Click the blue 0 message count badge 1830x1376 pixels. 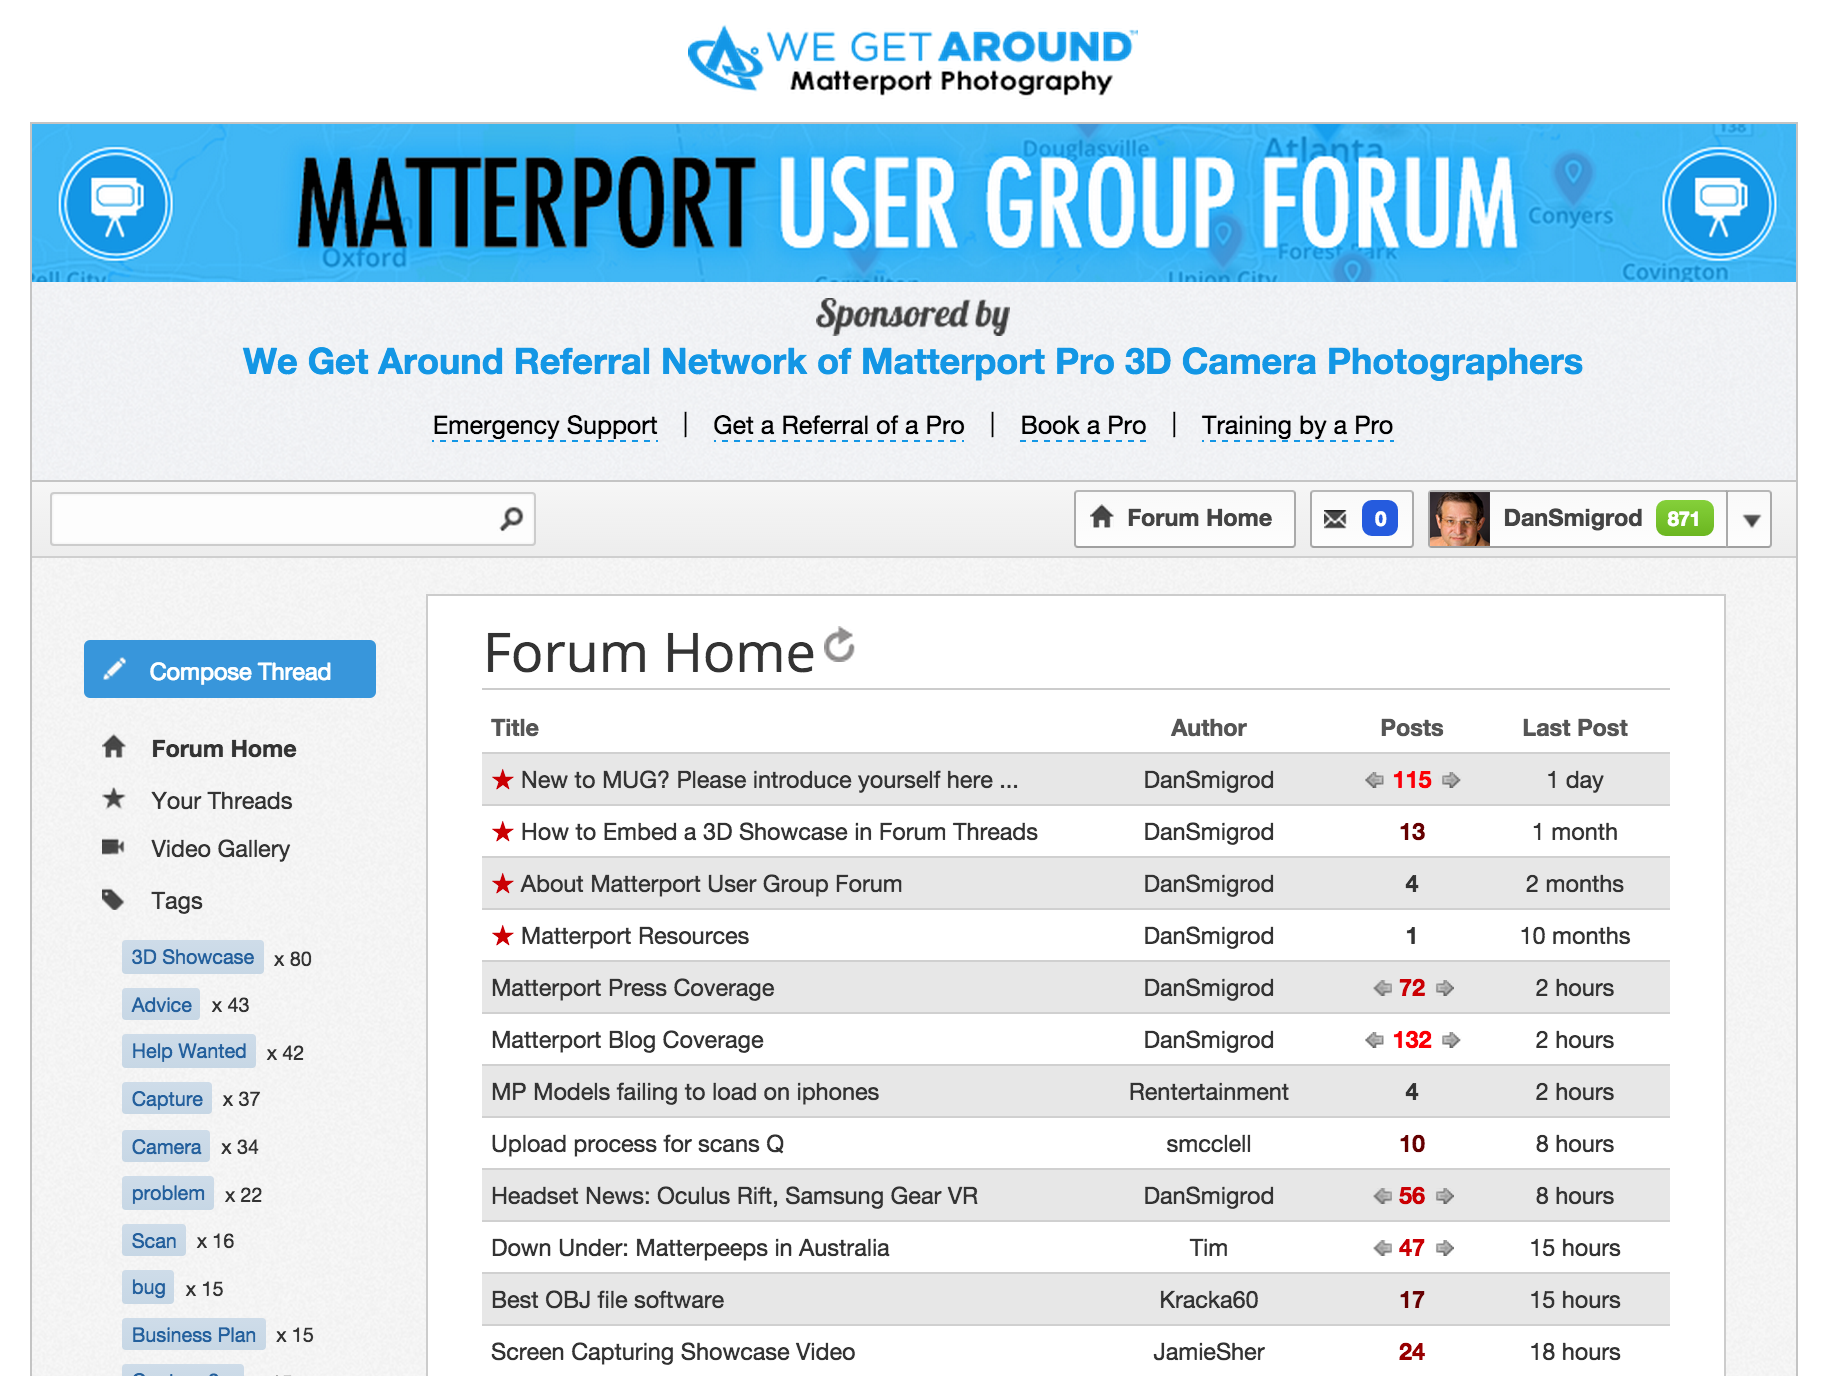point(1380,519)
